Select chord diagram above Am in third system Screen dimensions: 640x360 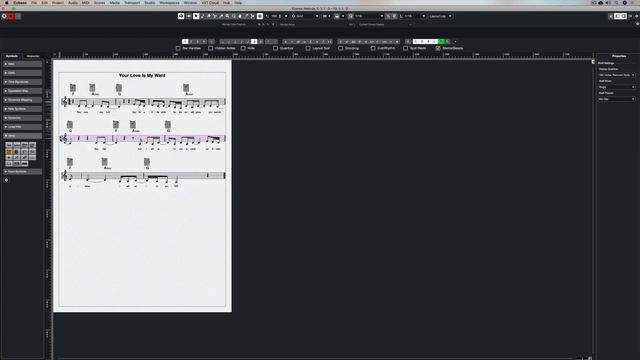pyautogui.click(x=105, y=162)
